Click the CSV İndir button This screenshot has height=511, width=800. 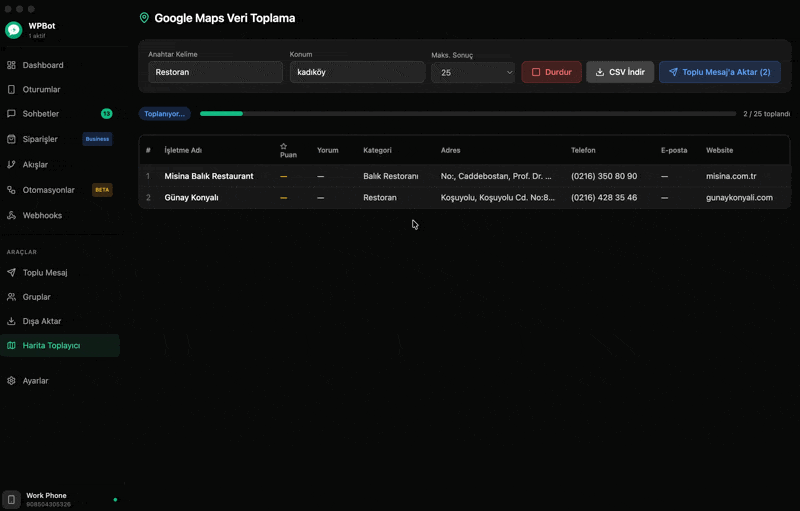tap(620, 72)
